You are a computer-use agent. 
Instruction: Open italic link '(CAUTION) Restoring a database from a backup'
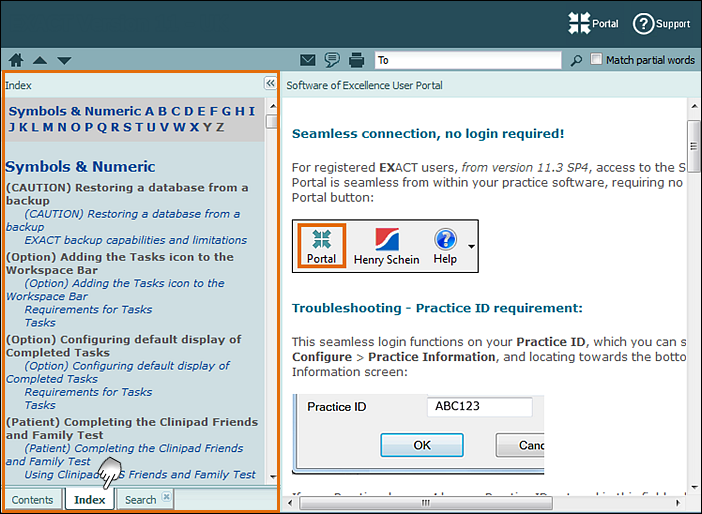[123, 220]
